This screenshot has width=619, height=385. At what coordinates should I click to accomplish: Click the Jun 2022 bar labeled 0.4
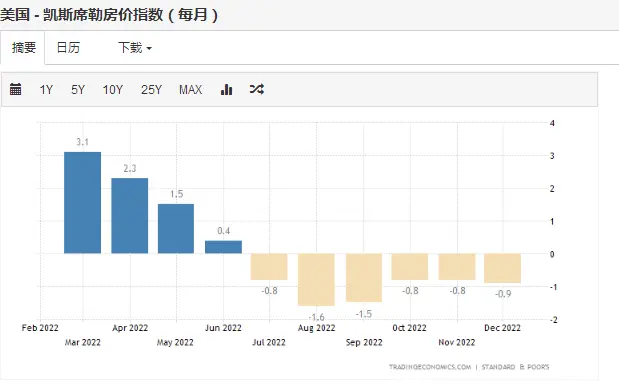tap(223, 247)
